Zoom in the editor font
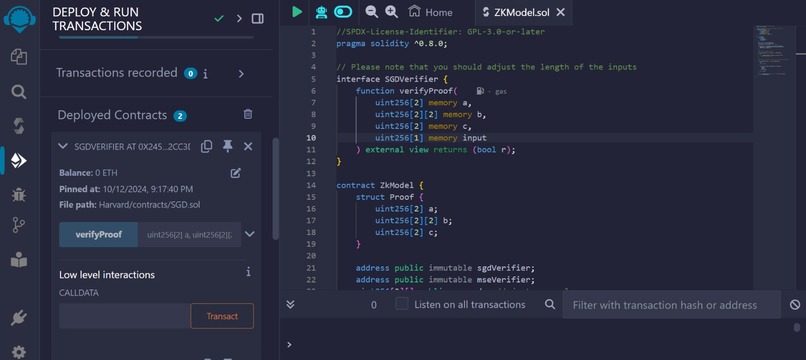This screenshot has height=360, width=806. pos(391,12)
